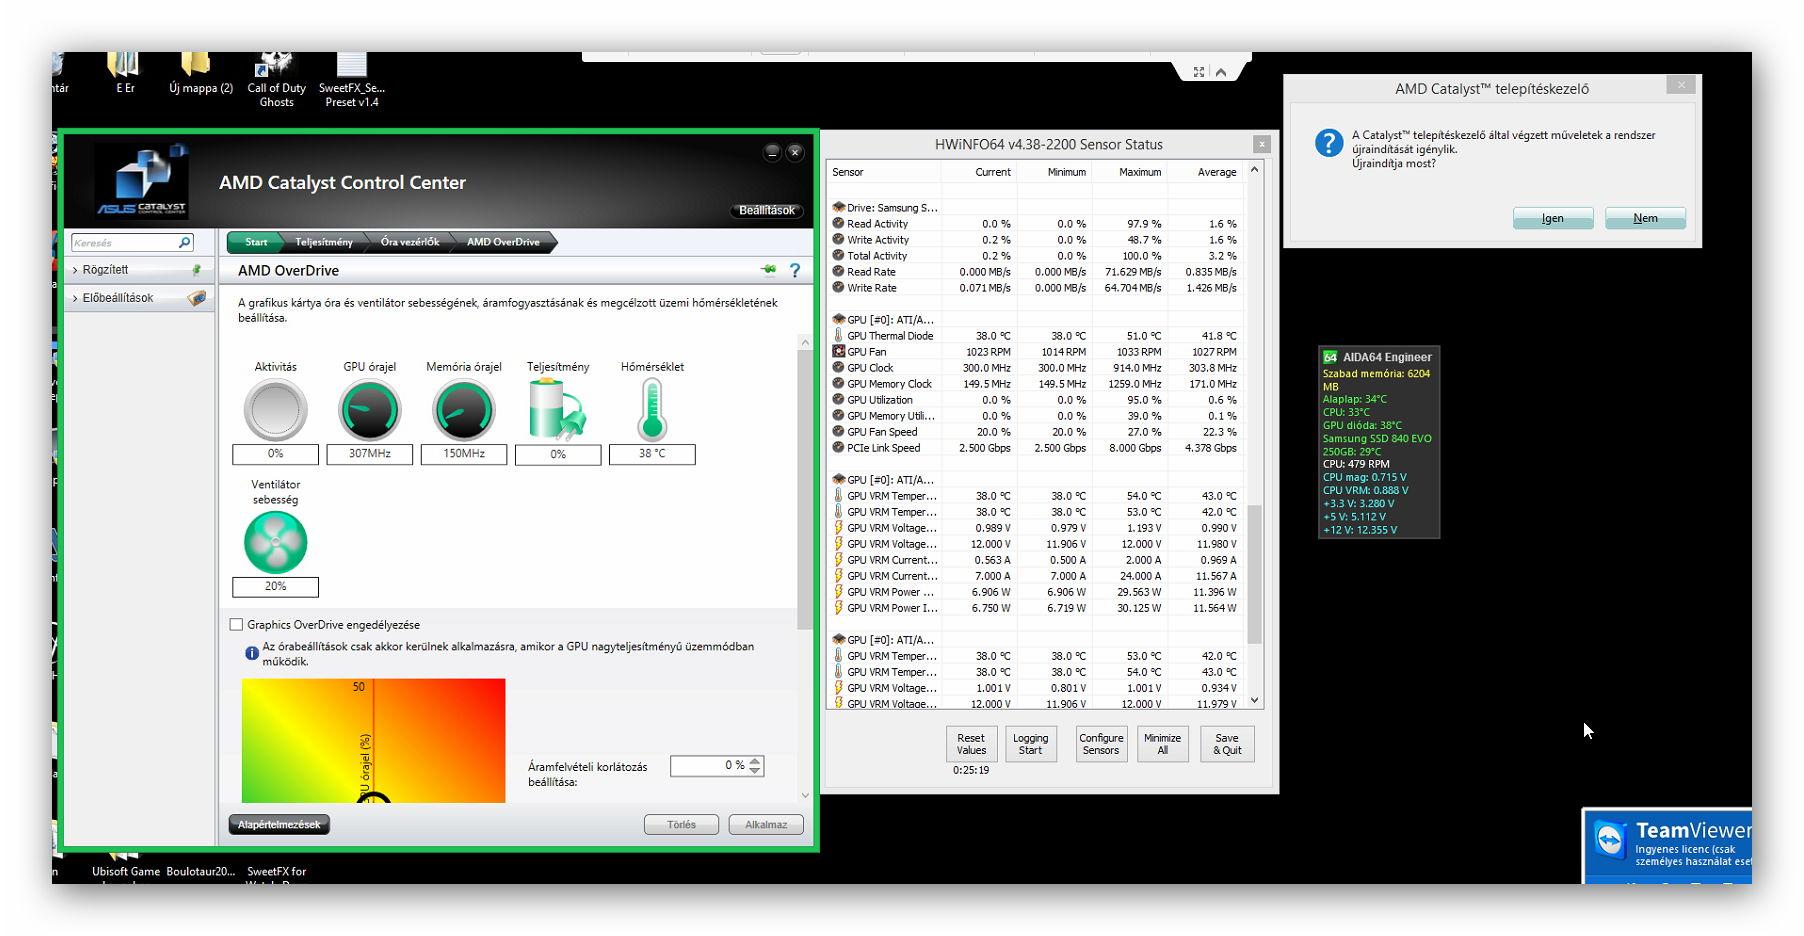This screenshot has height=936, width=1804.
Task: Click Nem in the installer dialog
Action: coord(1645,218)
